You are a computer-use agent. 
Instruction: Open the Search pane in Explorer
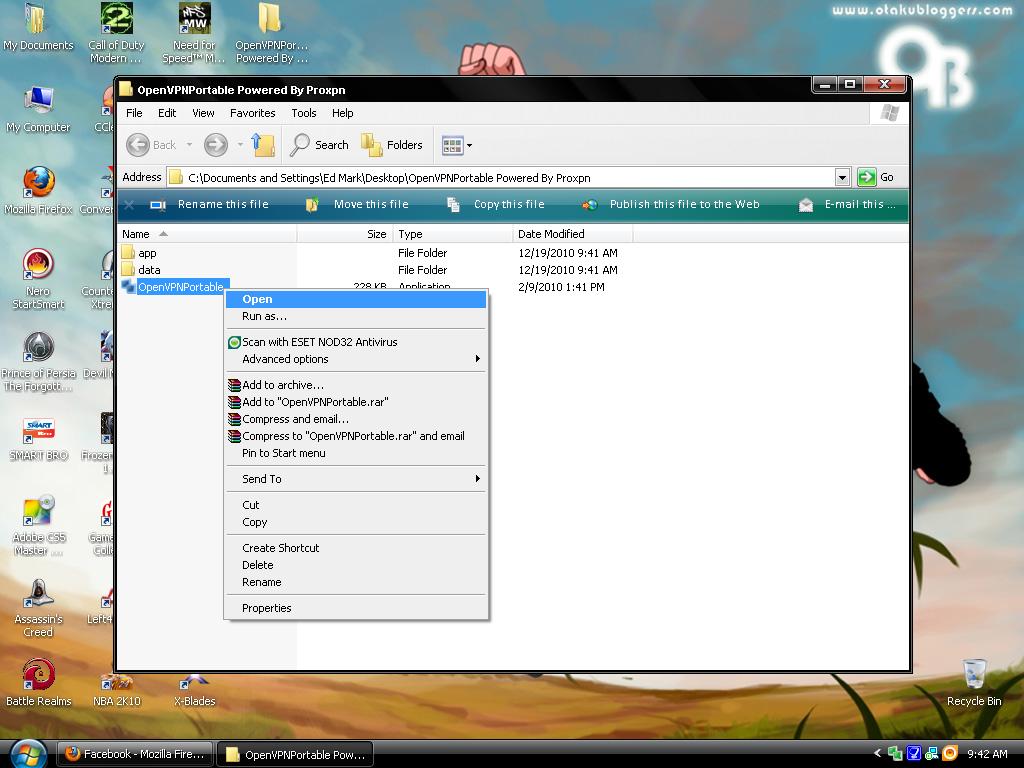(320, 145)
